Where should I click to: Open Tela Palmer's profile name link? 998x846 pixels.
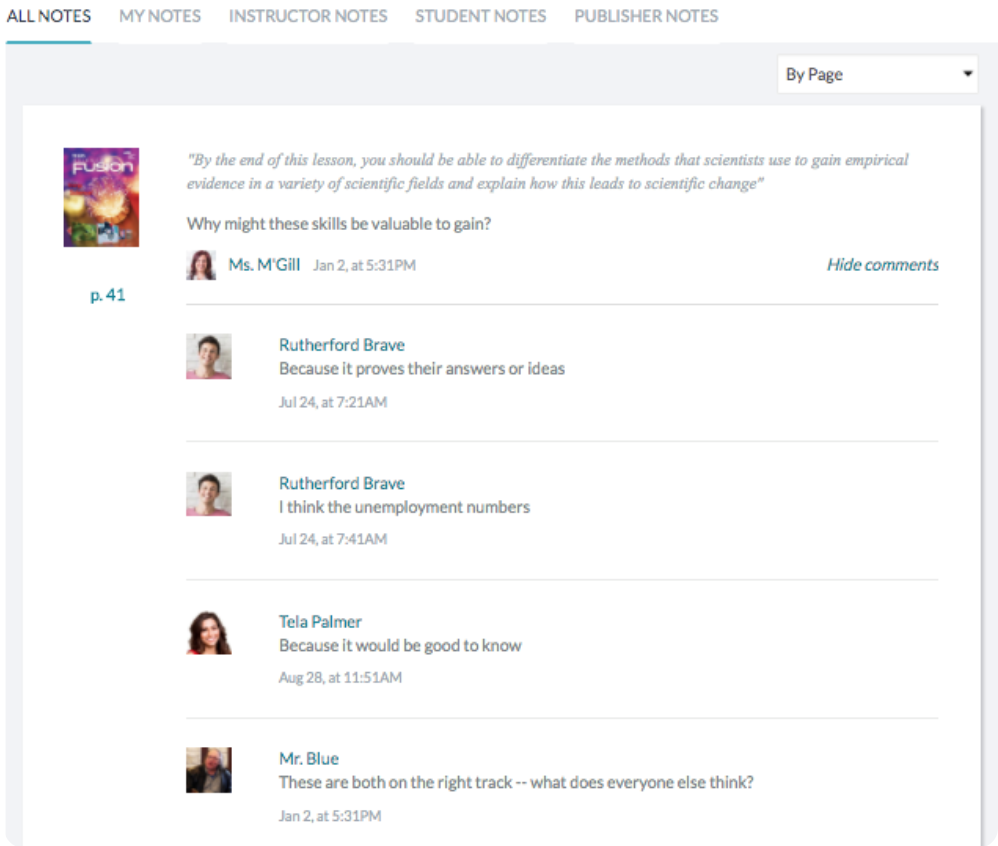(320, 622)
